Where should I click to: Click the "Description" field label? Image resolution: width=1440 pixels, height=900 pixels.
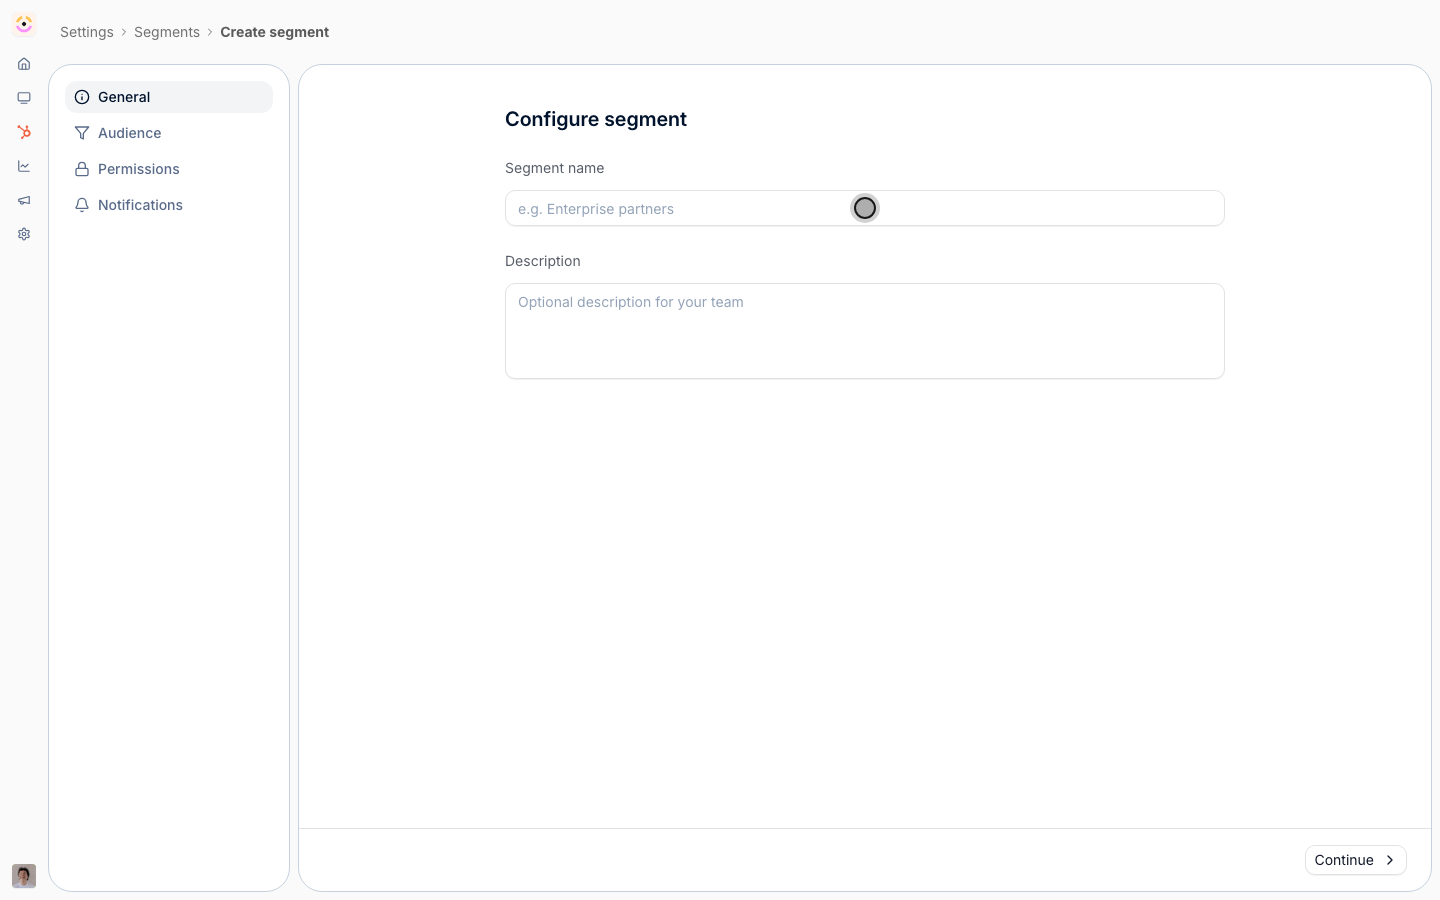click(x=543, y=261)
